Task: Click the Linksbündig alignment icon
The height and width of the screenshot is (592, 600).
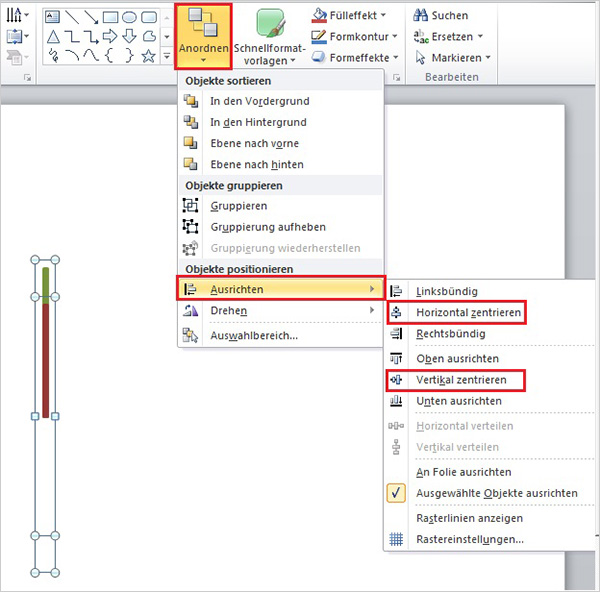Action: (397, 291)
